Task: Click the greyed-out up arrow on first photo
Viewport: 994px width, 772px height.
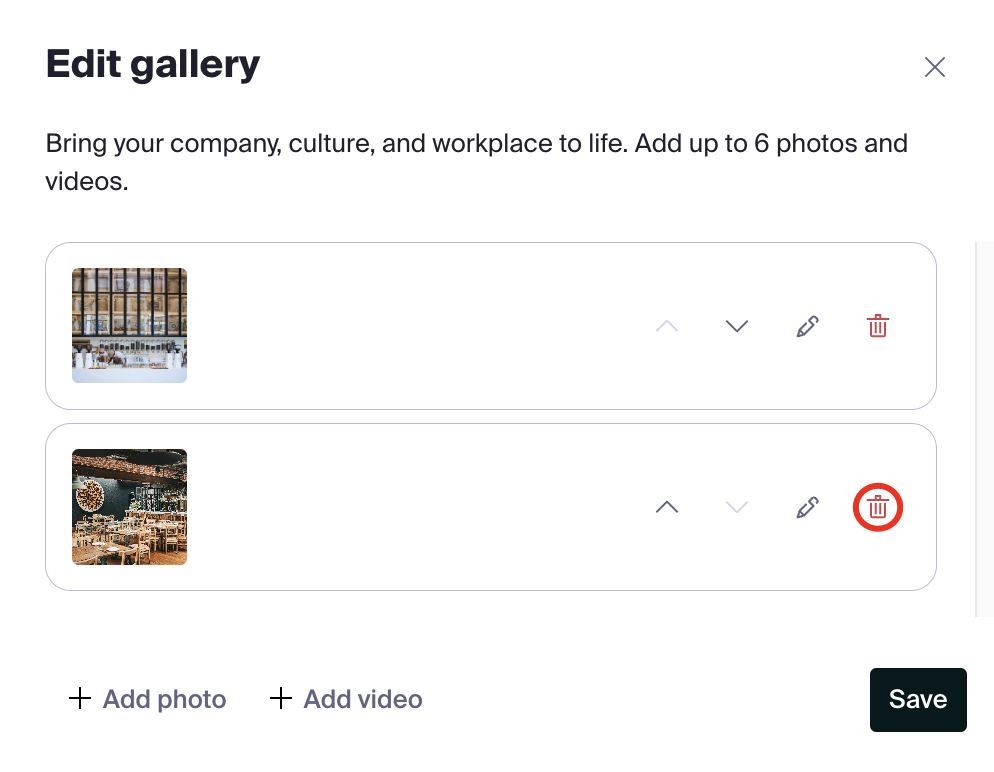Action: click(x=667, y=326)
